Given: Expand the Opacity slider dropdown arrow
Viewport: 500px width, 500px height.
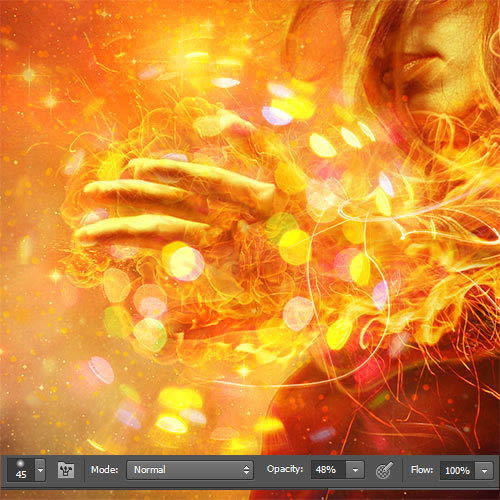Looking at the screenshot, I should tap(355, 470).
